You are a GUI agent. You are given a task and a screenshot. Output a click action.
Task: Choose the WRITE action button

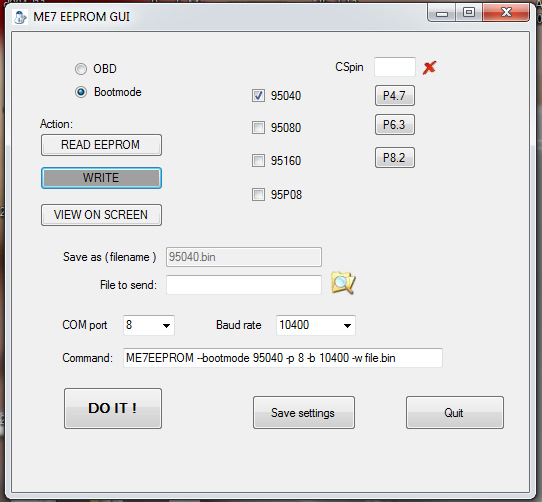coord(101,178)
